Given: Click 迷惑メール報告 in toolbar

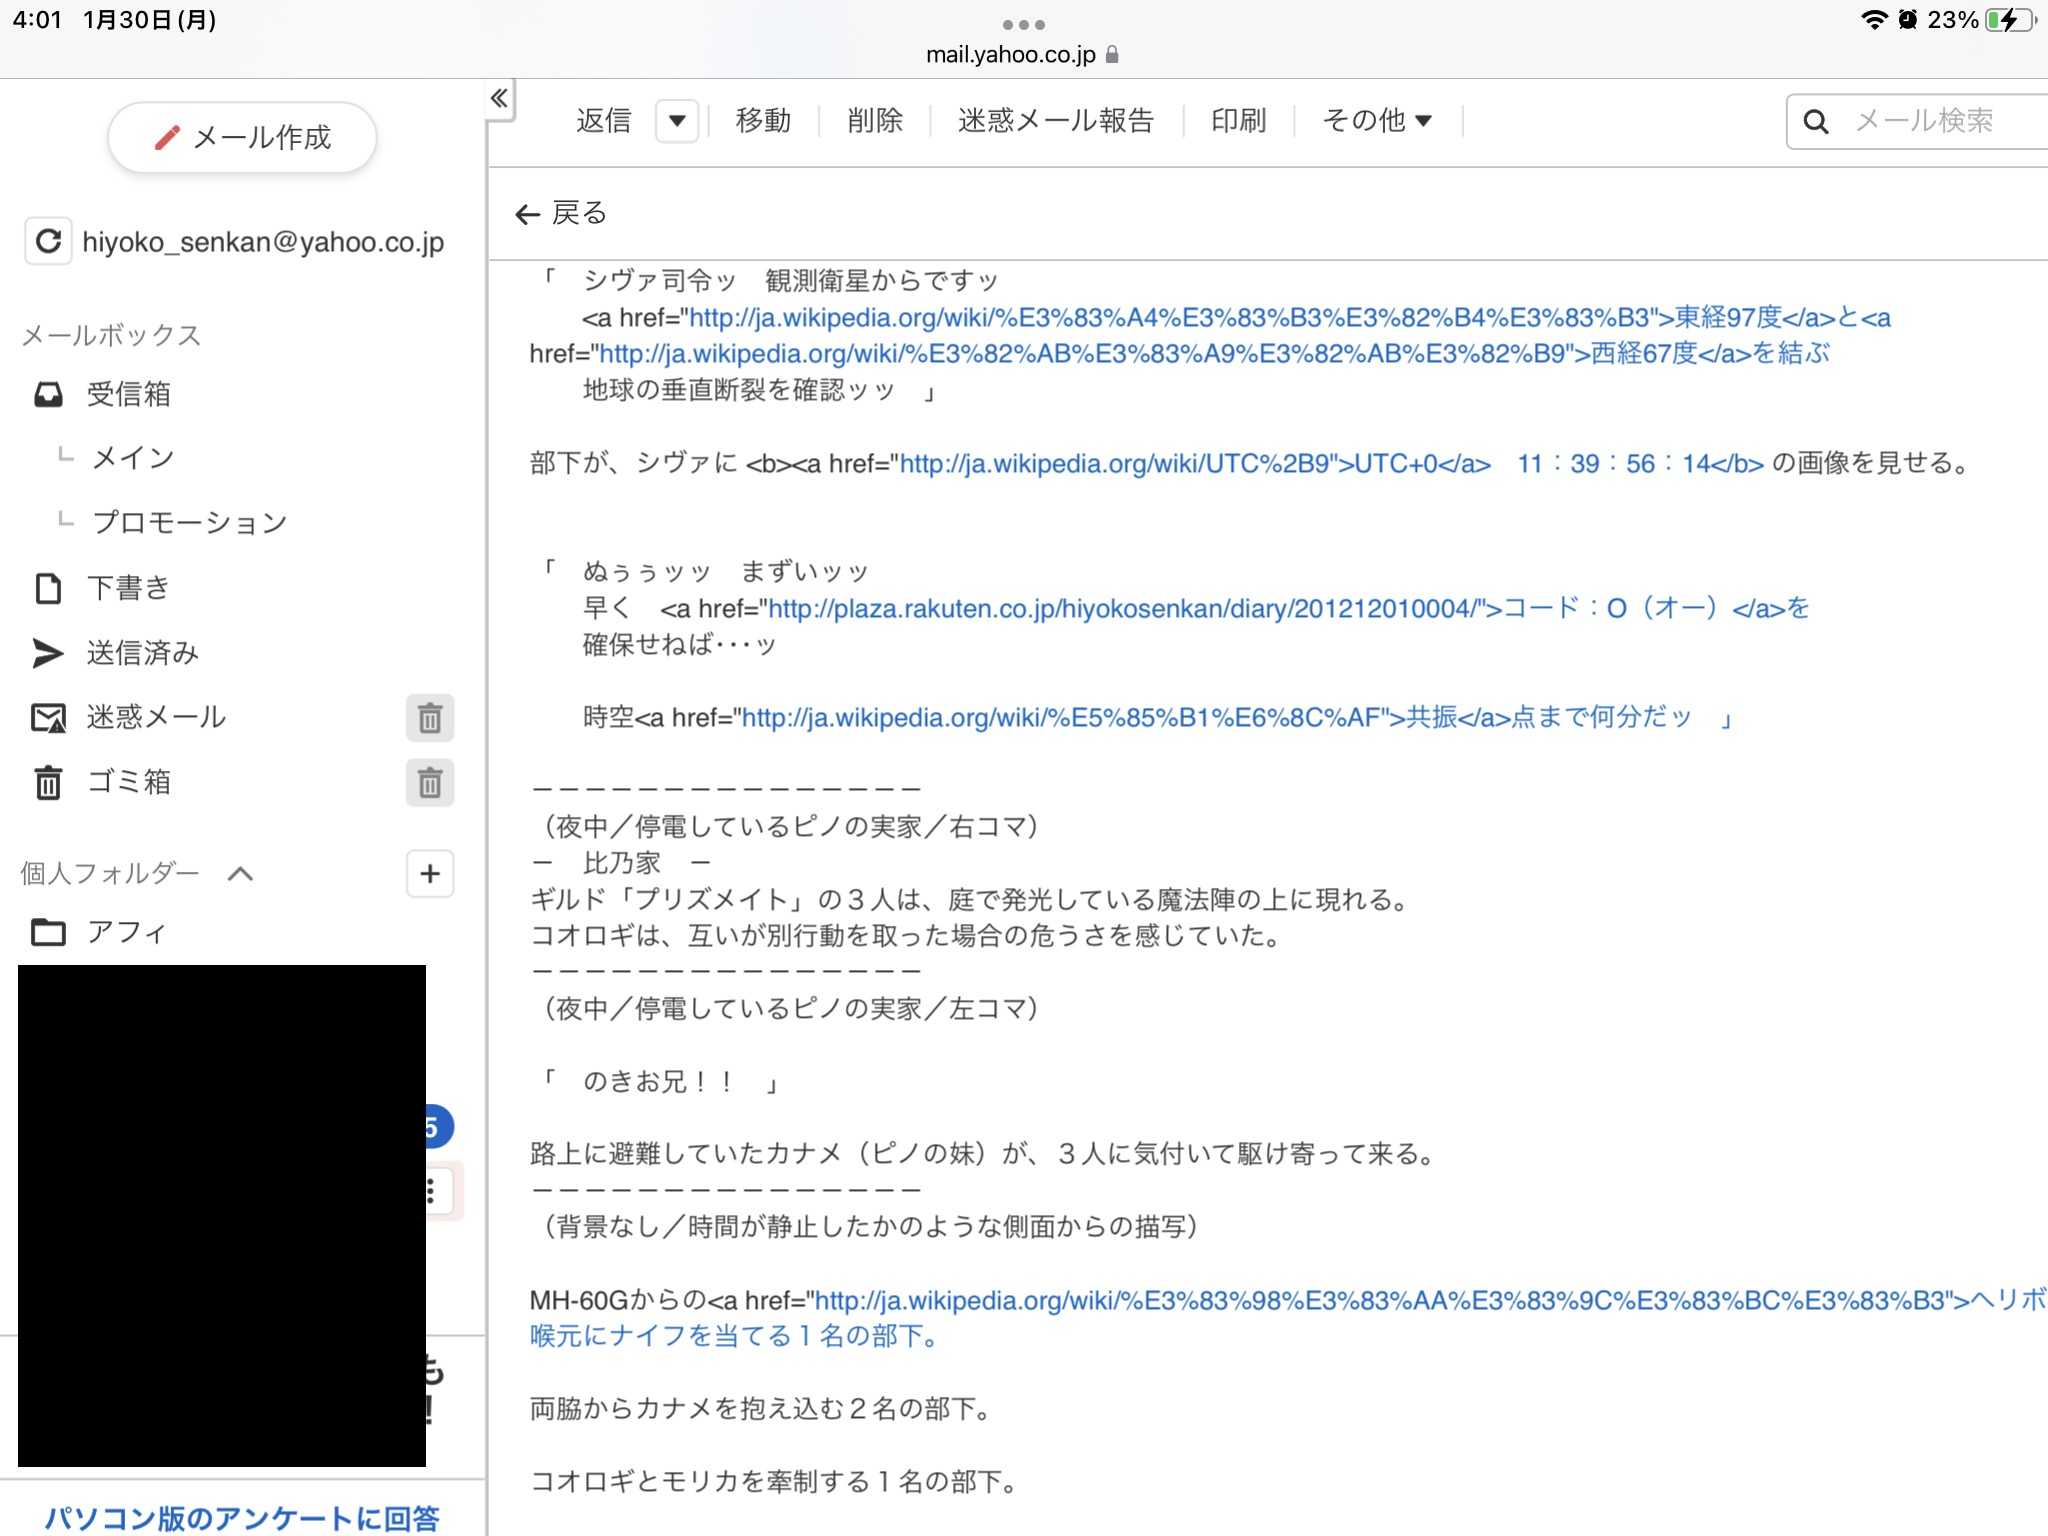Looking at the screenshot, I should (x=1055, y=121).
